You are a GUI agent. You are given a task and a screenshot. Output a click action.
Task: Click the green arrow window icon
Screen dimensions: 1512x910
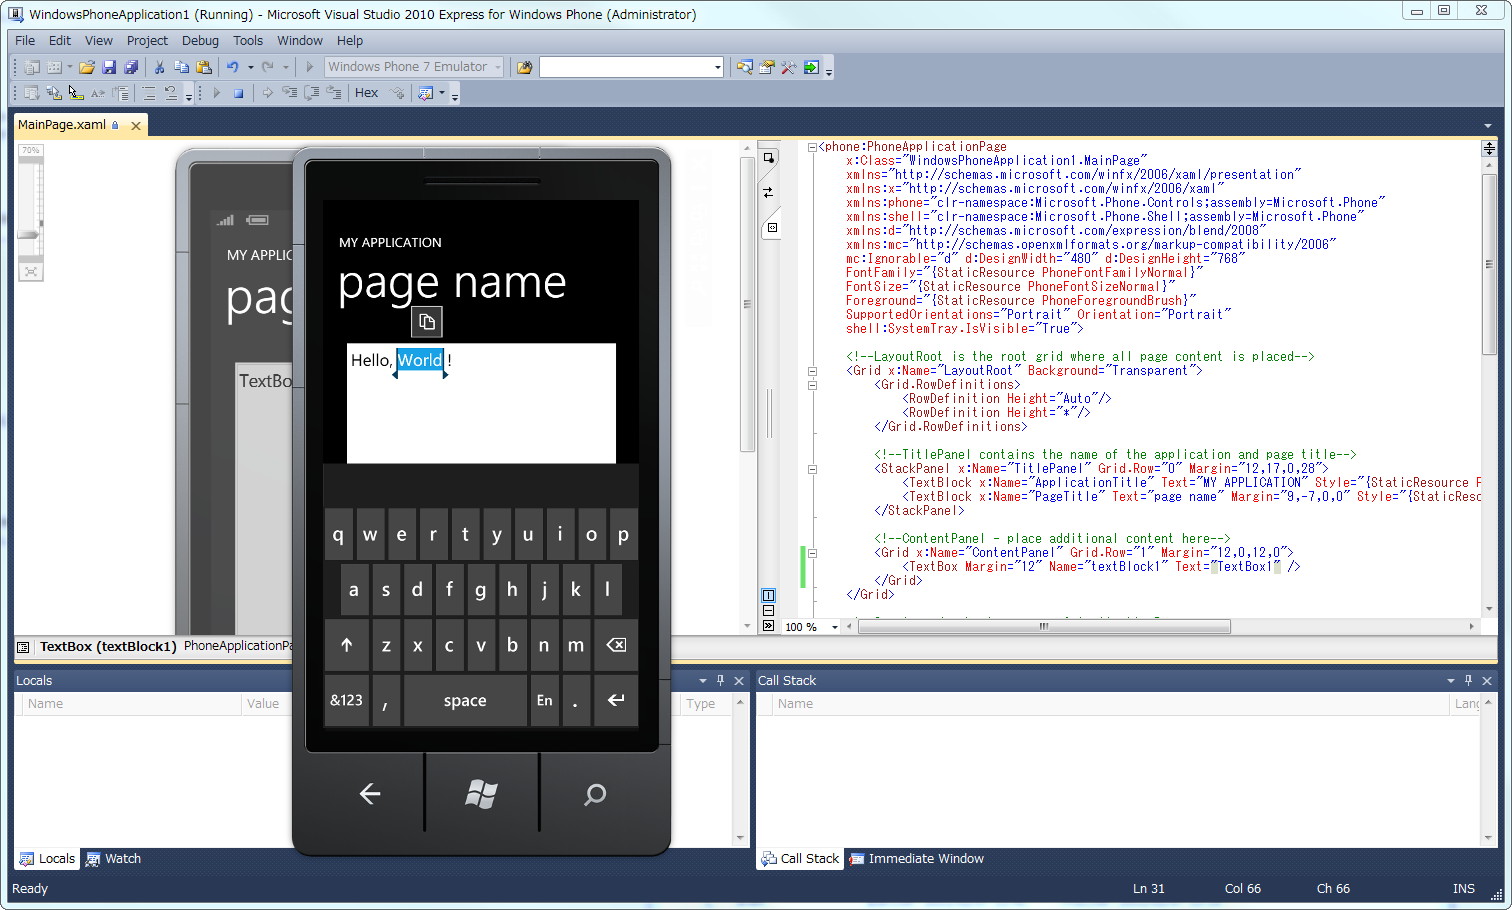(x=811, y=67)
